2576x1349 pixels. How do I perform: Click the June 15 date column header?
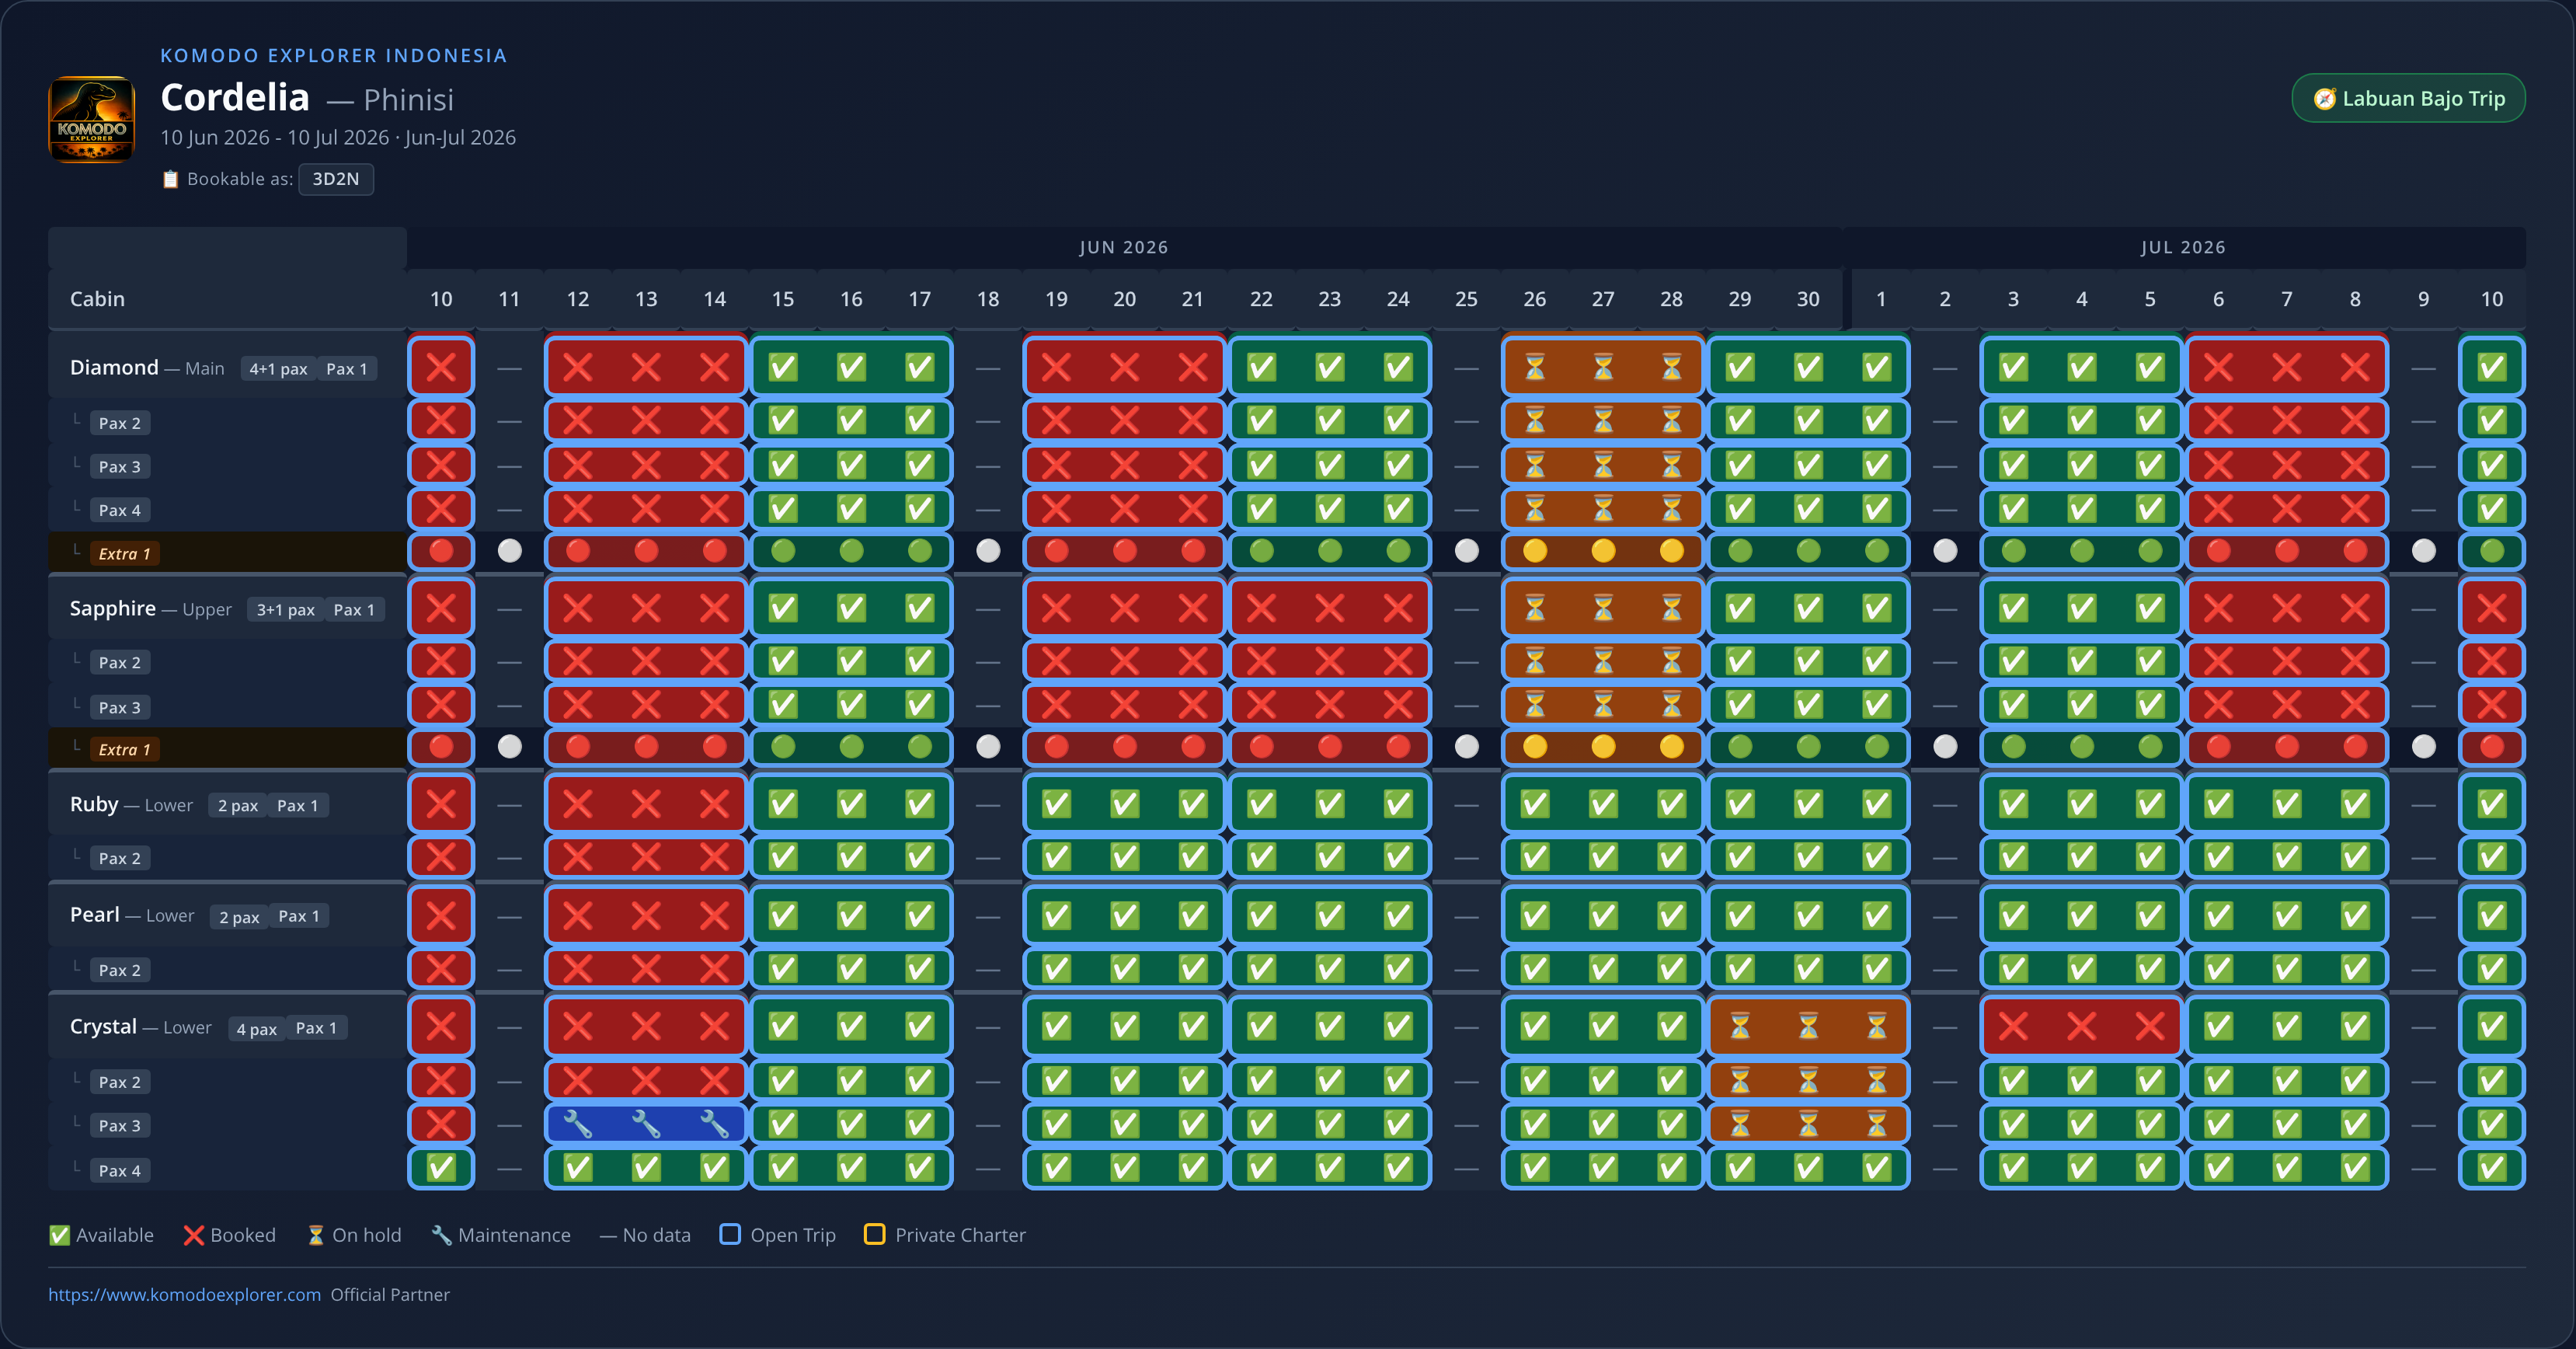coord(783,299)
